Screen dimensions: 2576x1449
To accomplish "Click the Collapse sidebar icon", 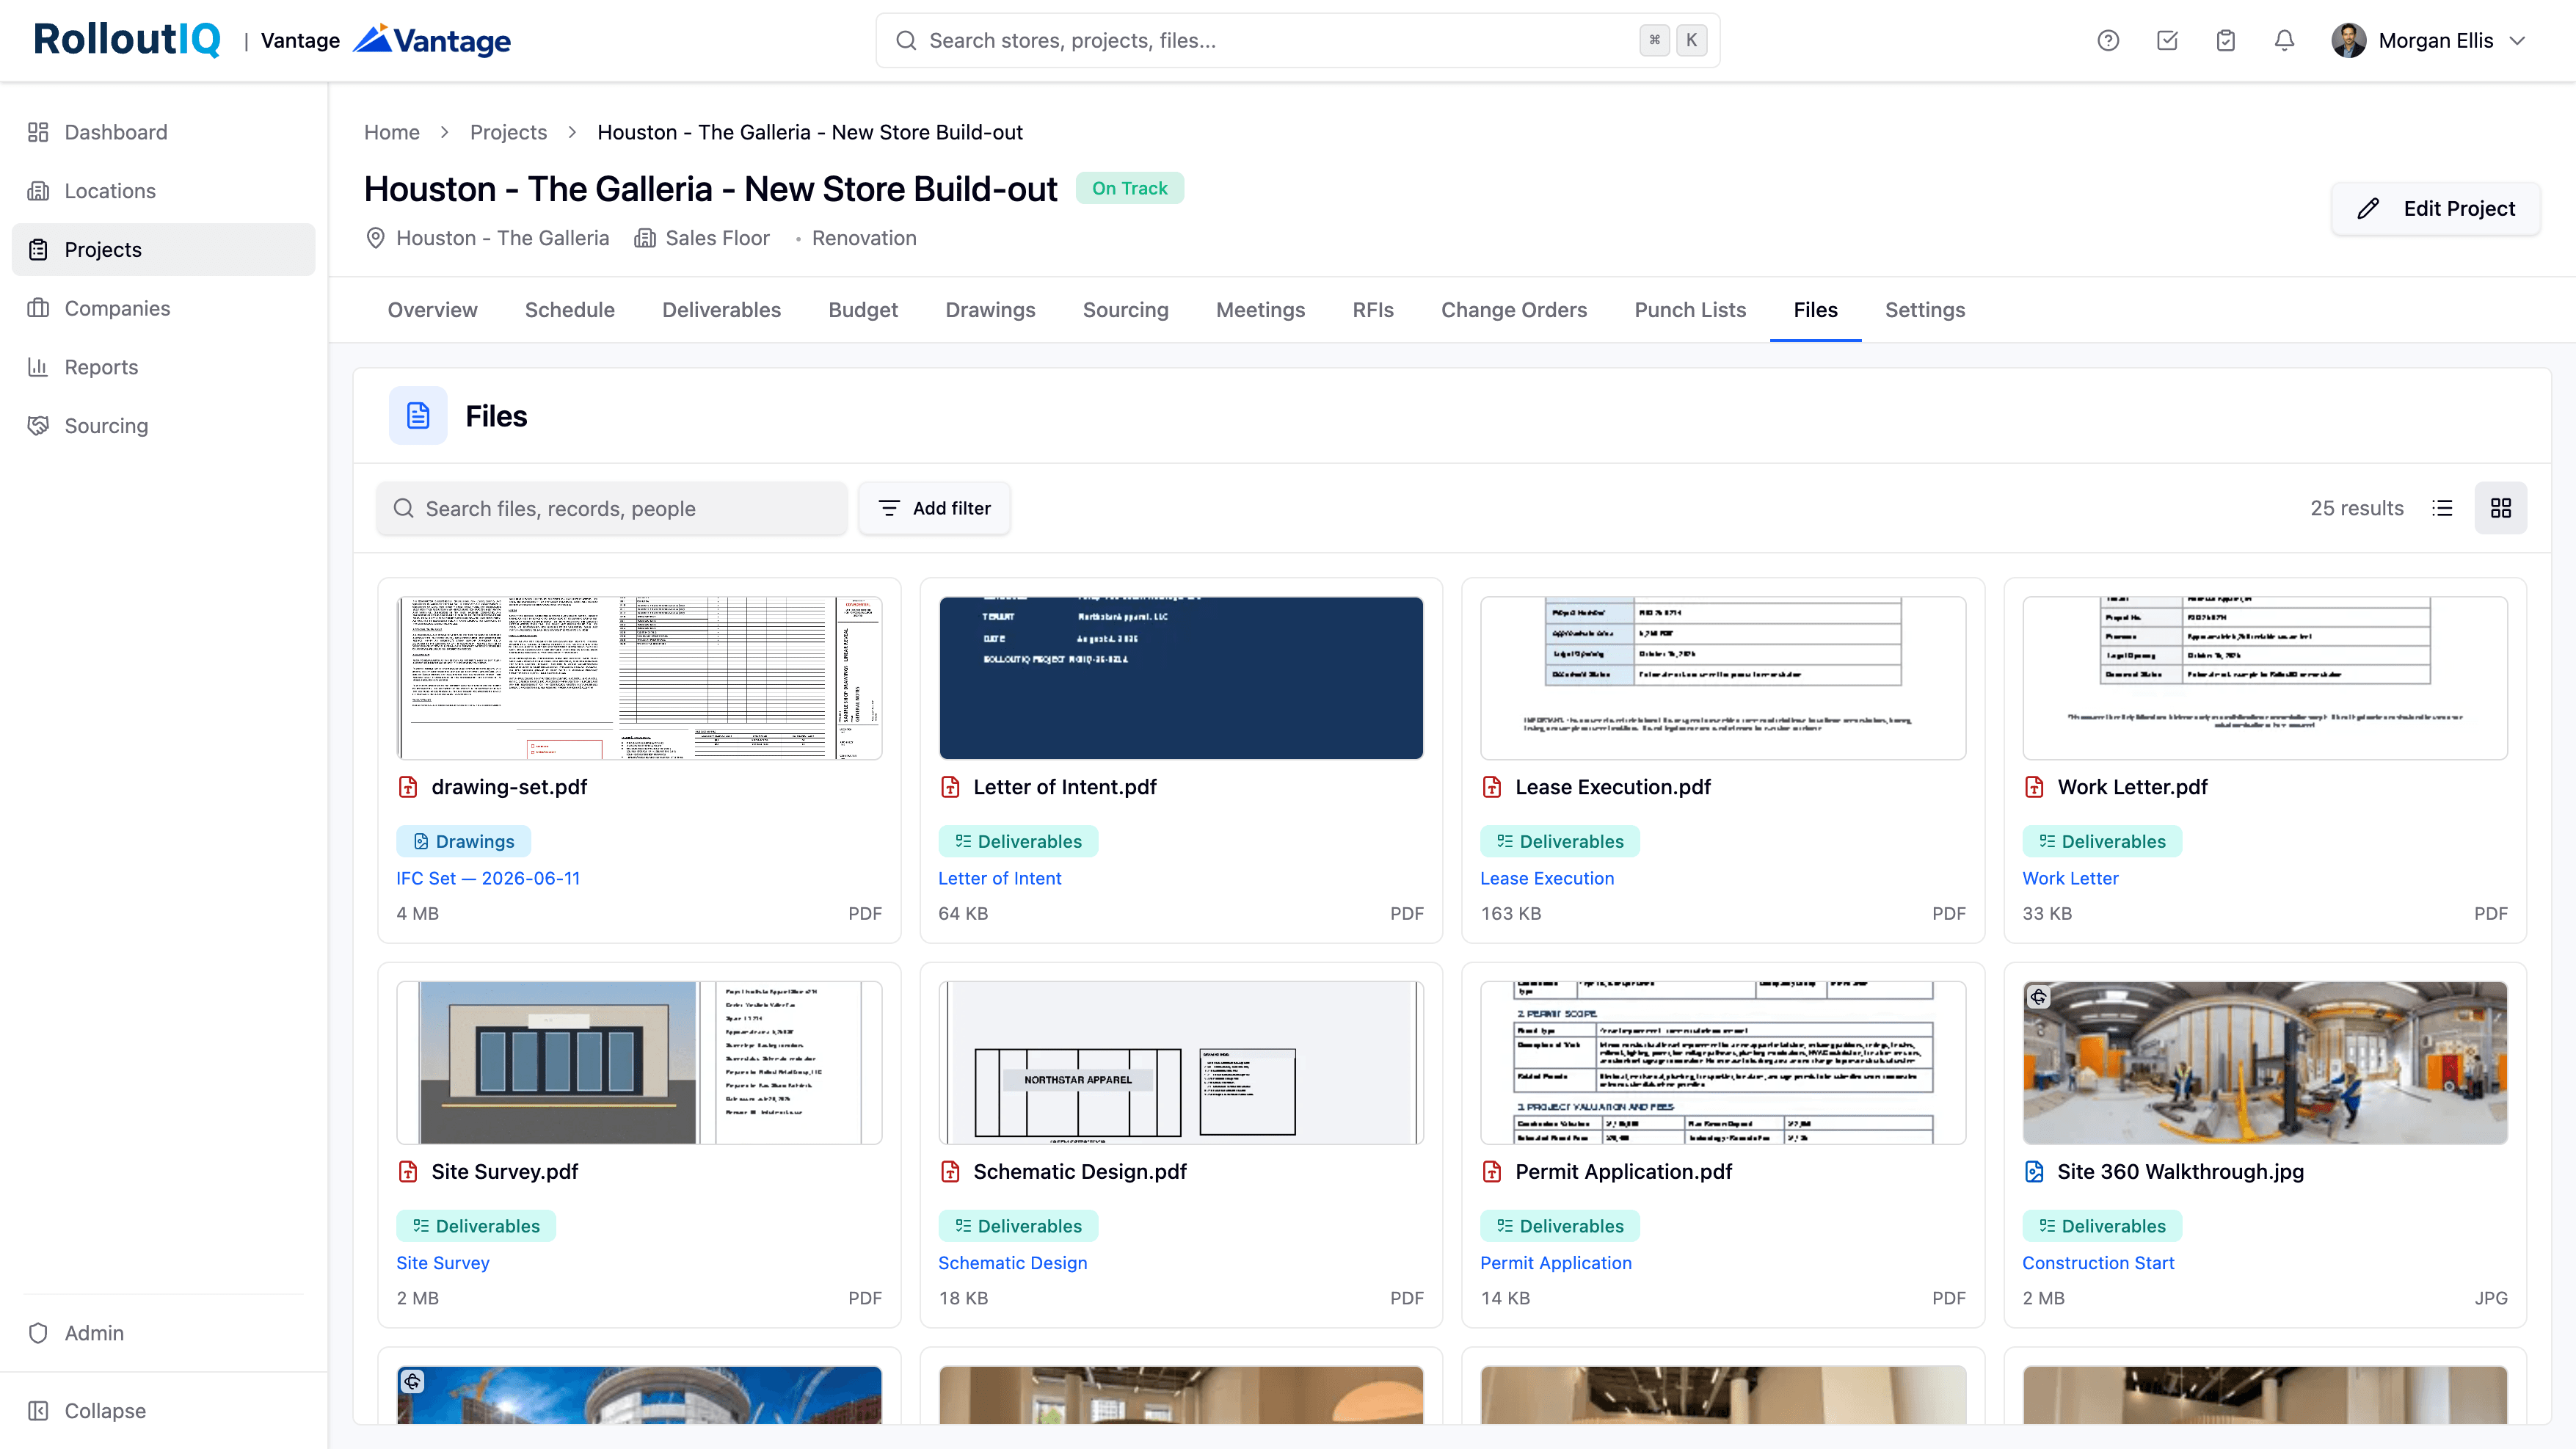I will 38,1411.
